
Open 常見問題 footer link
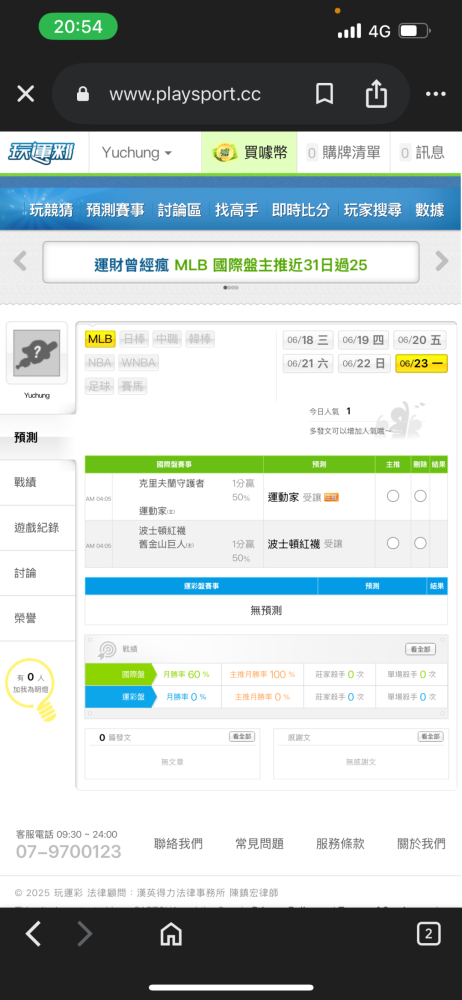(x=260, y=844)
